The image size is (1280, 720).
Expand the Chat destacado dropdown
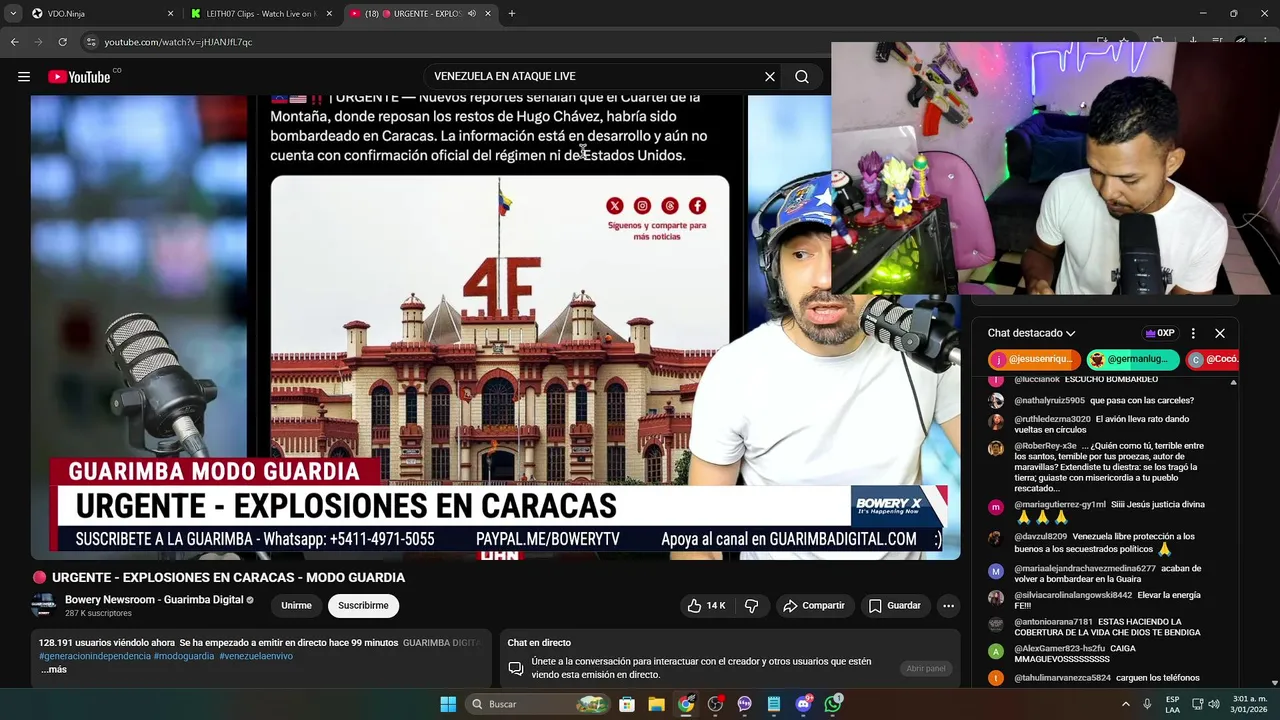click(x=1031, y=333)
